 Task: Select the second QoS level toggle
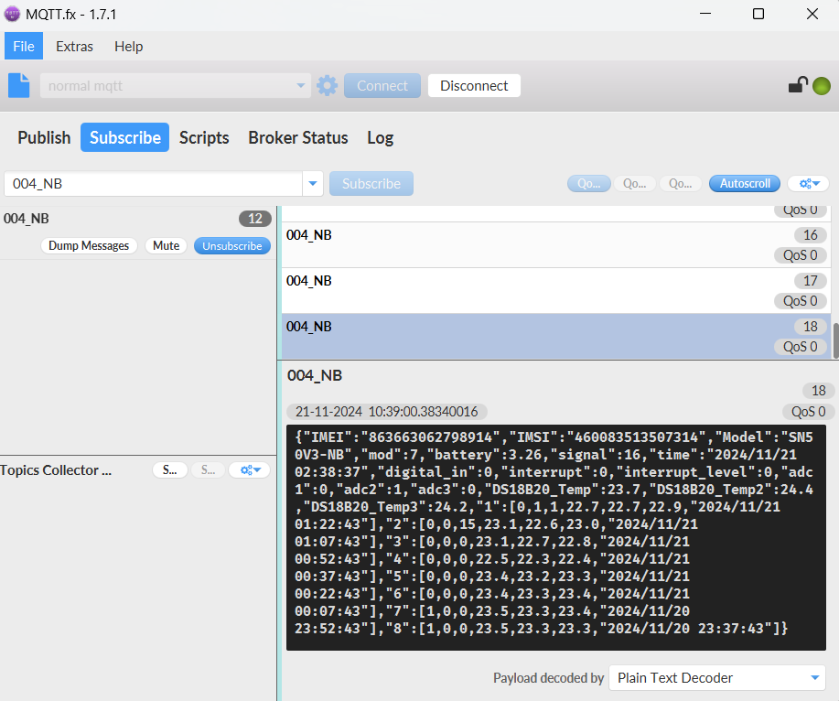(x=635, y=184)
